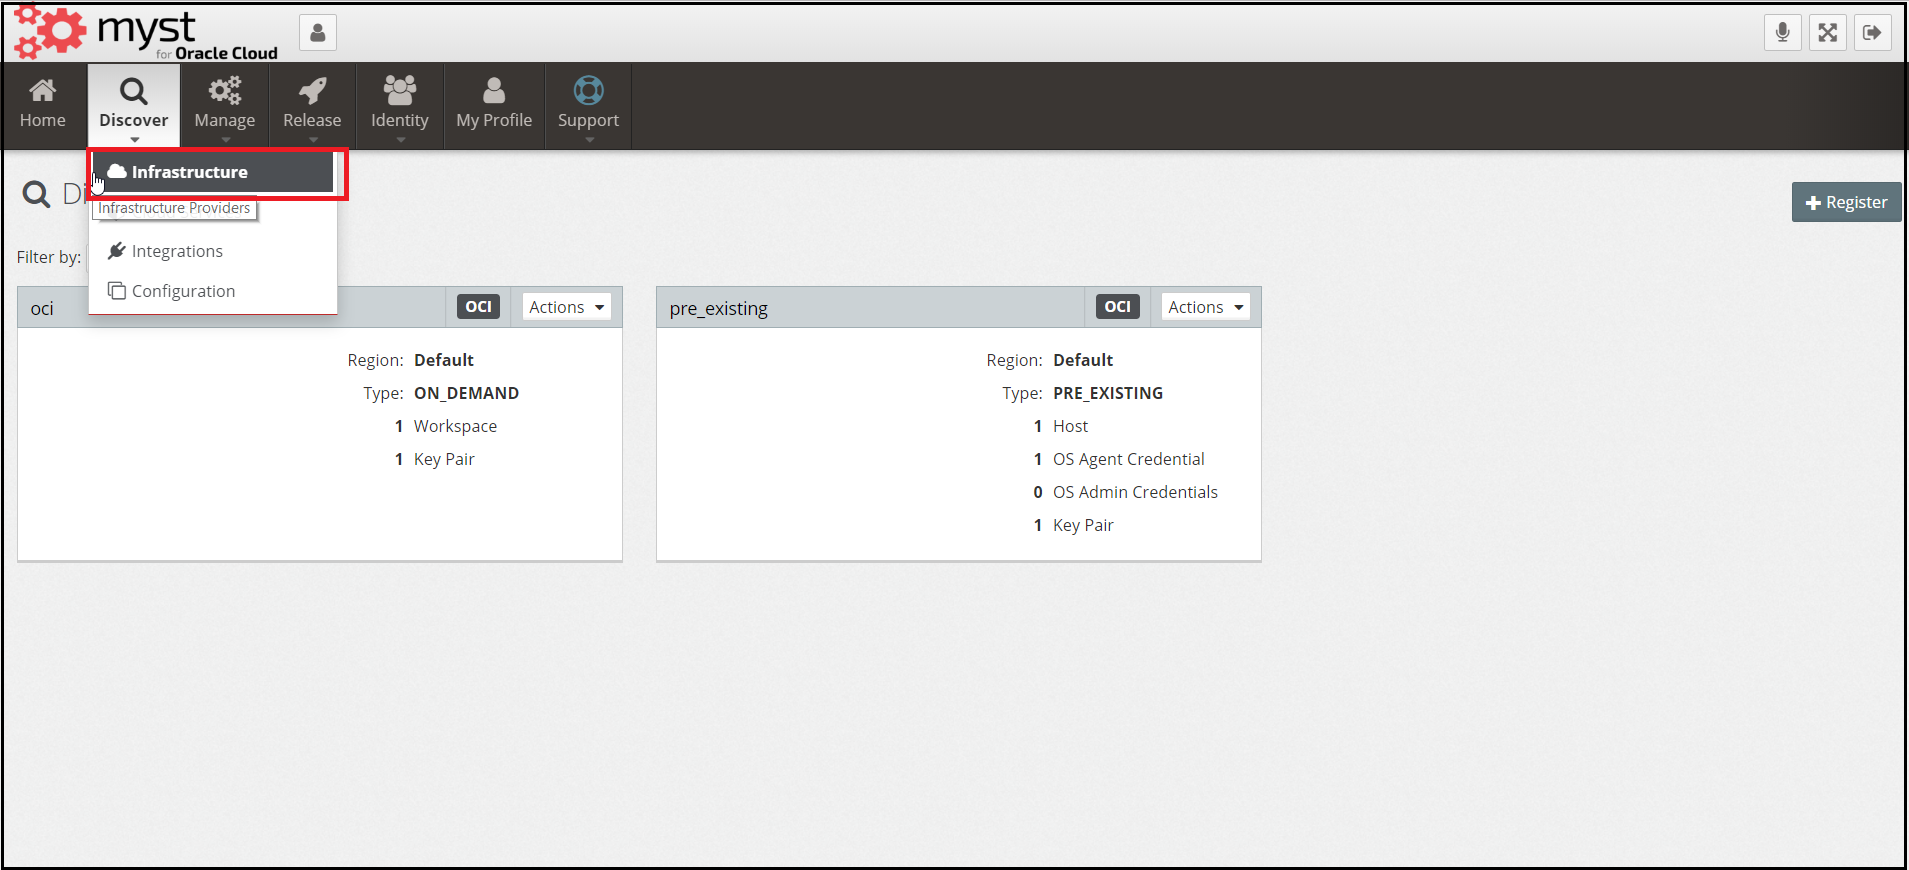This screenshot has height=870, width=1909.
Task: Open the Manage gears menu
Action: (224, 92)
